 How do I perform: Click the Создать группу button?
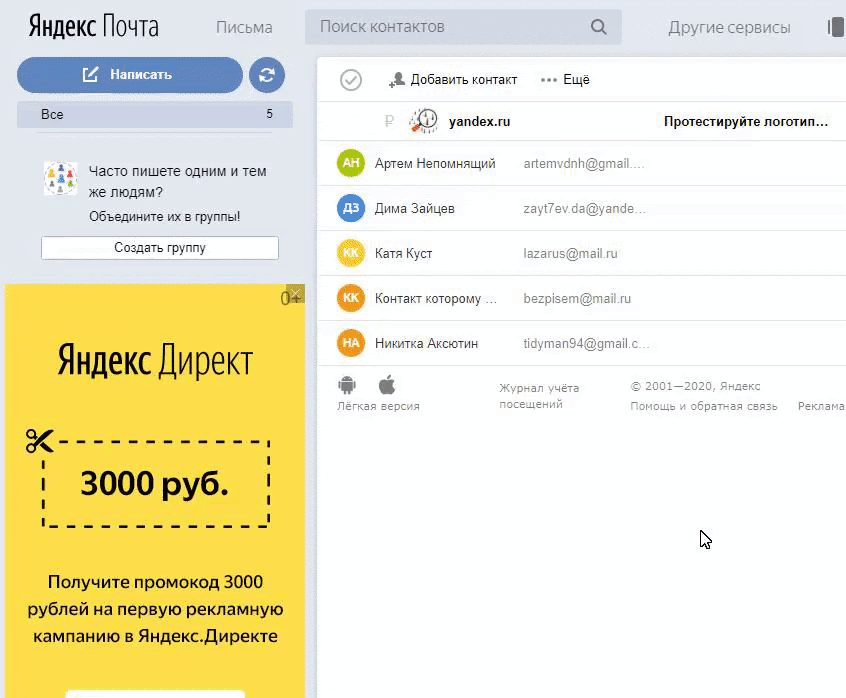pos(160,248)
